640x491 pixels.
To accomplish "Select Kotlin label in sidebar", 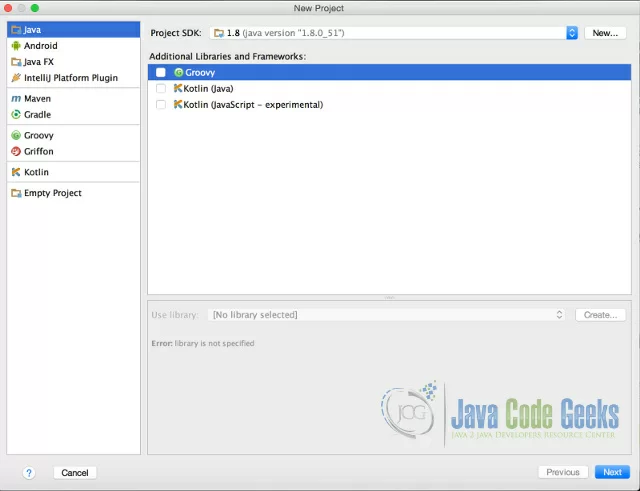I will (36, 172).
